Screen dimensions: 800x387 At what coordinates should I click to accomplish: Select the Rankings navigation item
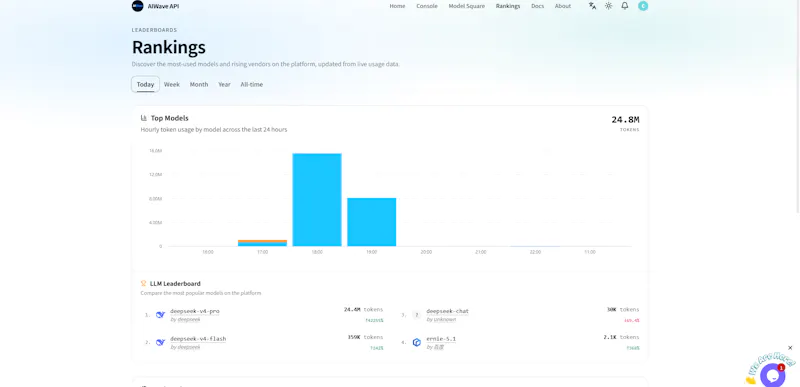508,6
